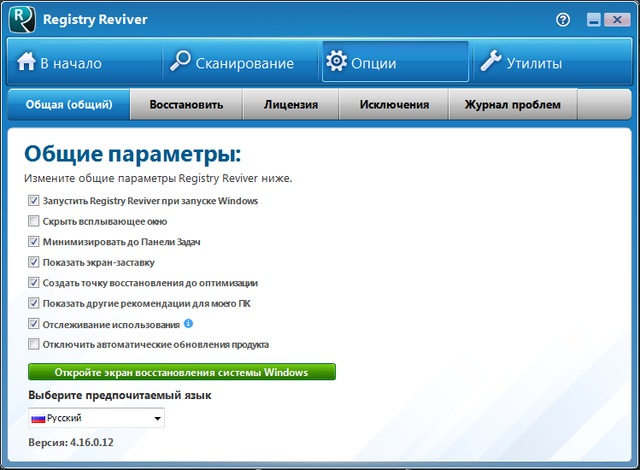The height and width of the screenshot is (470, 640).
Task: Click the wrench icon for Утилиты
Action: tap(490, 63)
